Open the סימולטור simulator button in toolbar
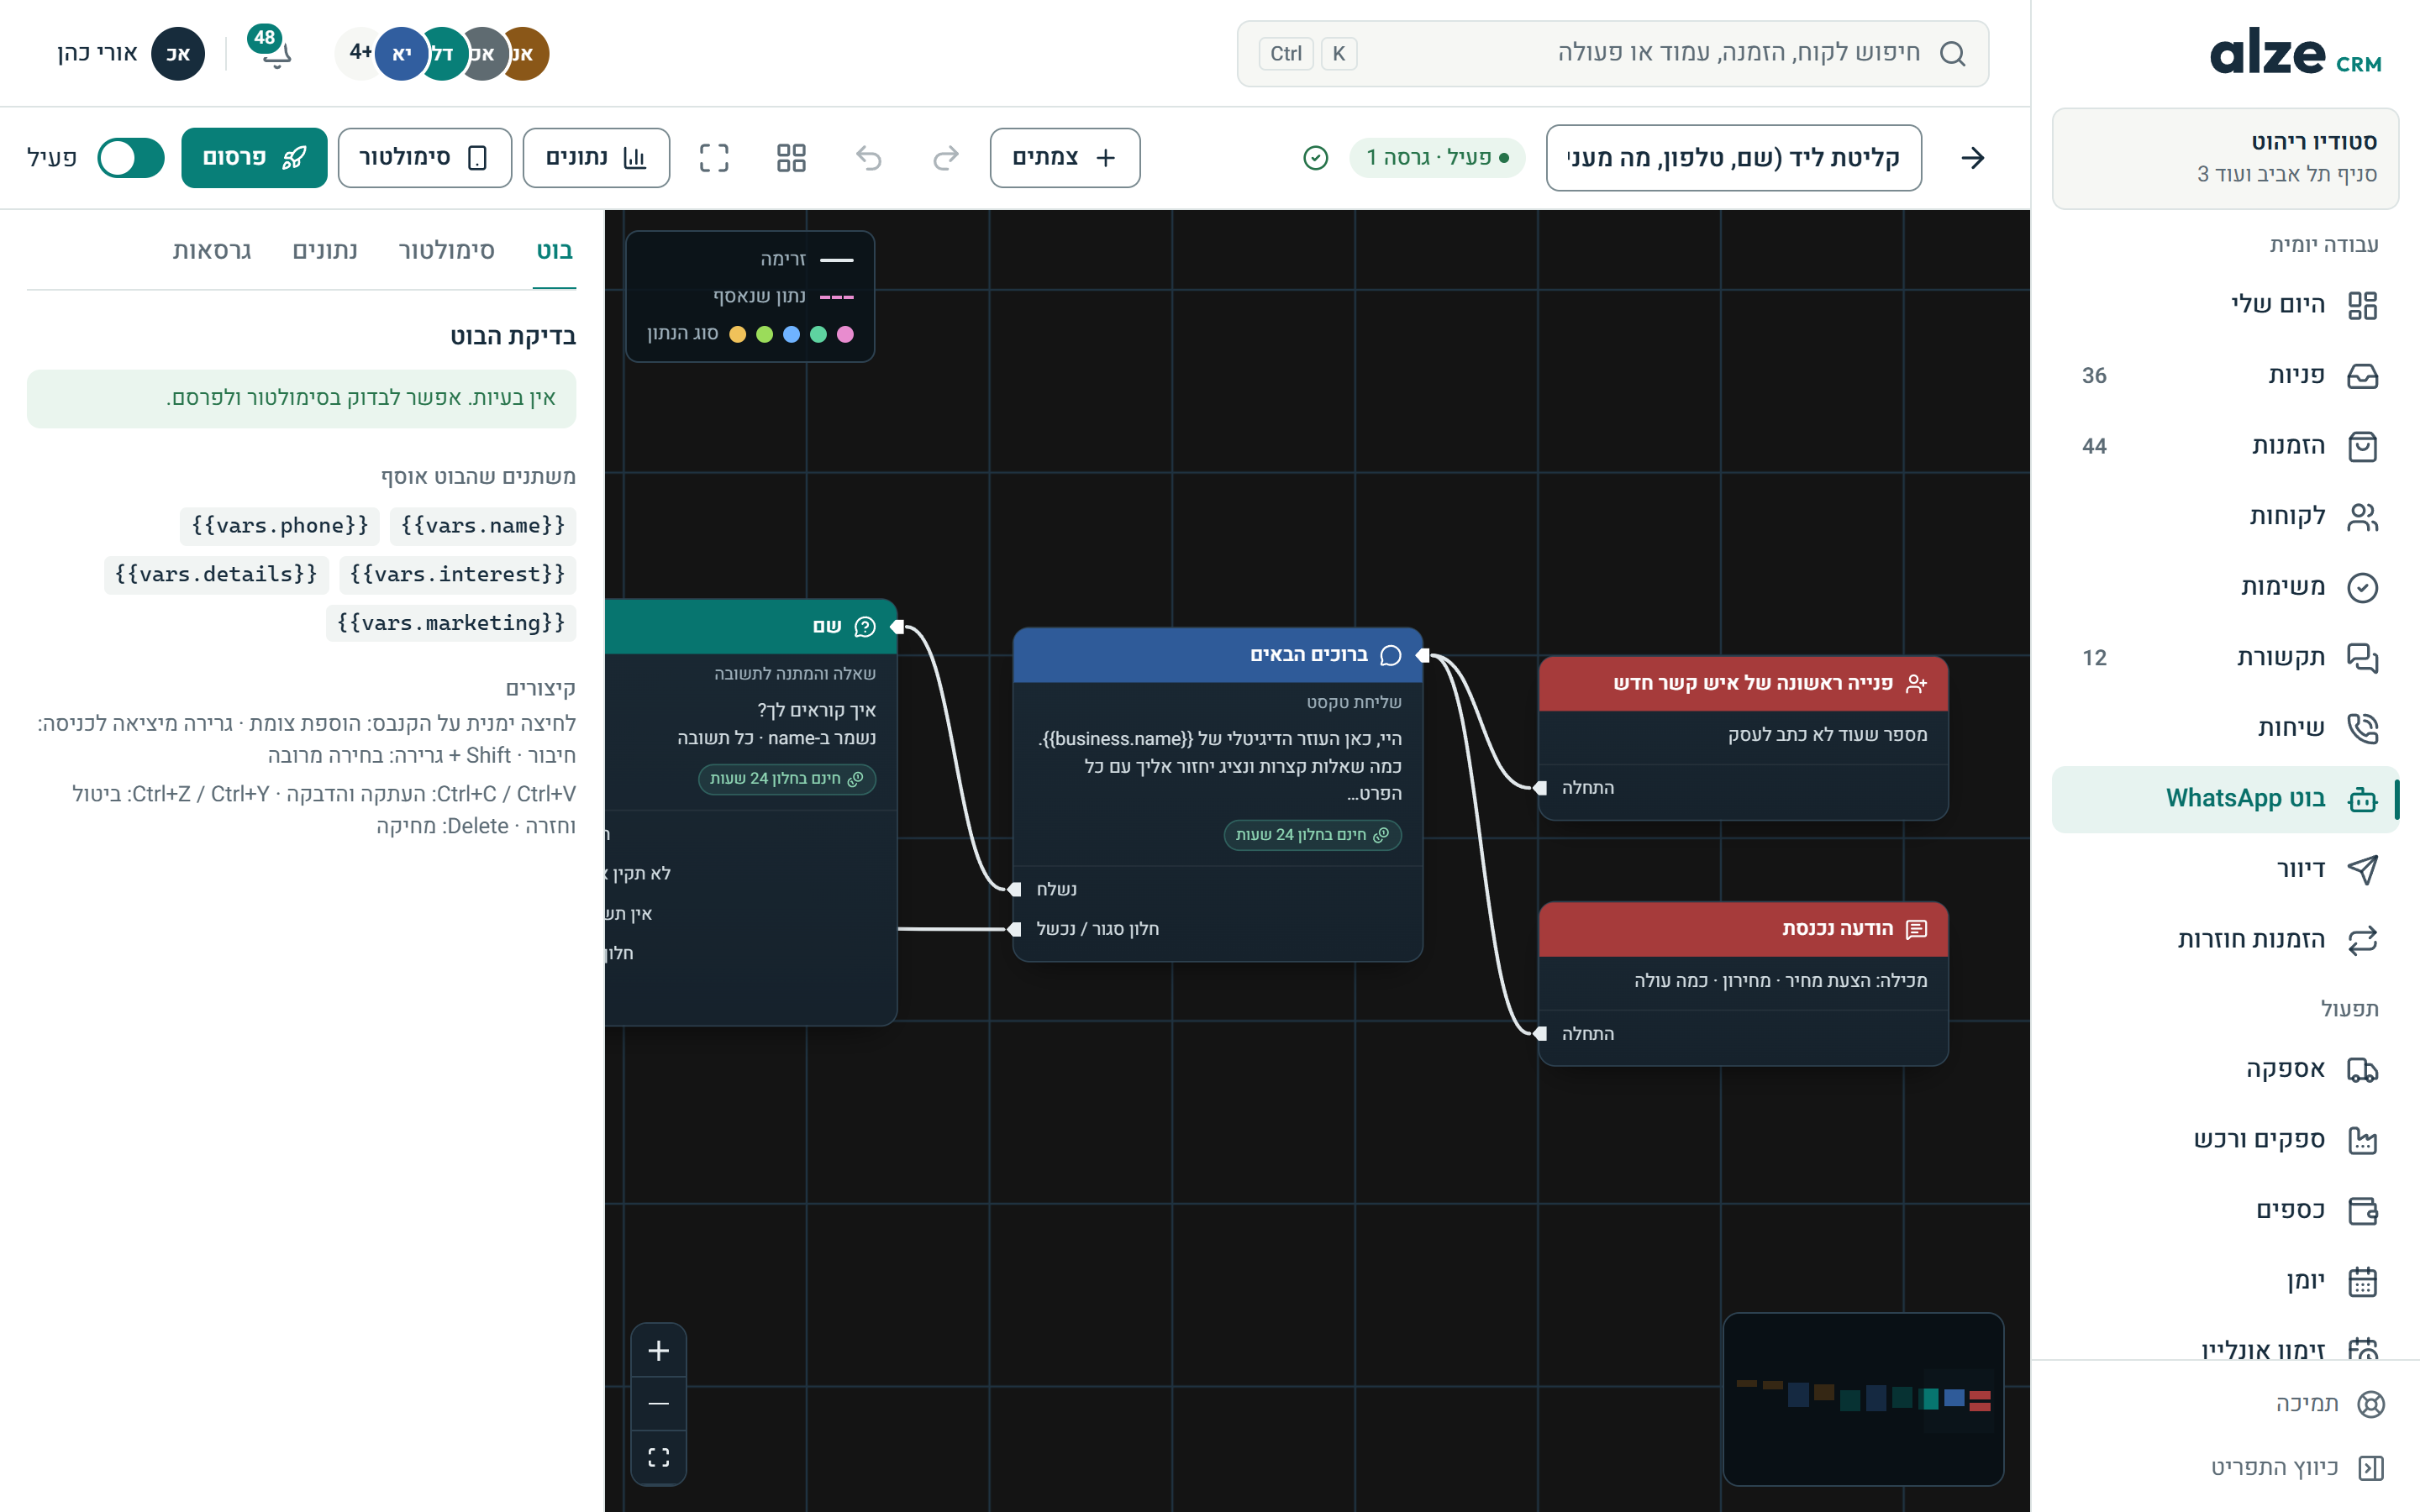This screenshot has width=2420, height=1512. (424, 158)
